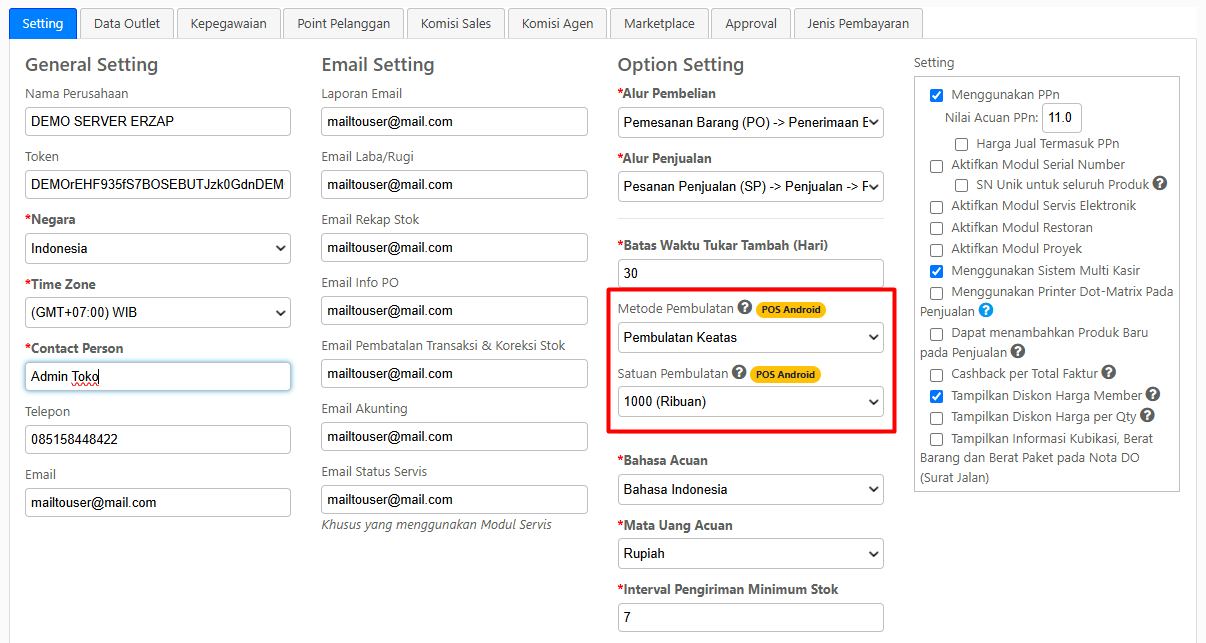Screen dimensions: 1206x643
Task: Click help icon for Printer Dot-Matrix option
Action: click(986, 311)
